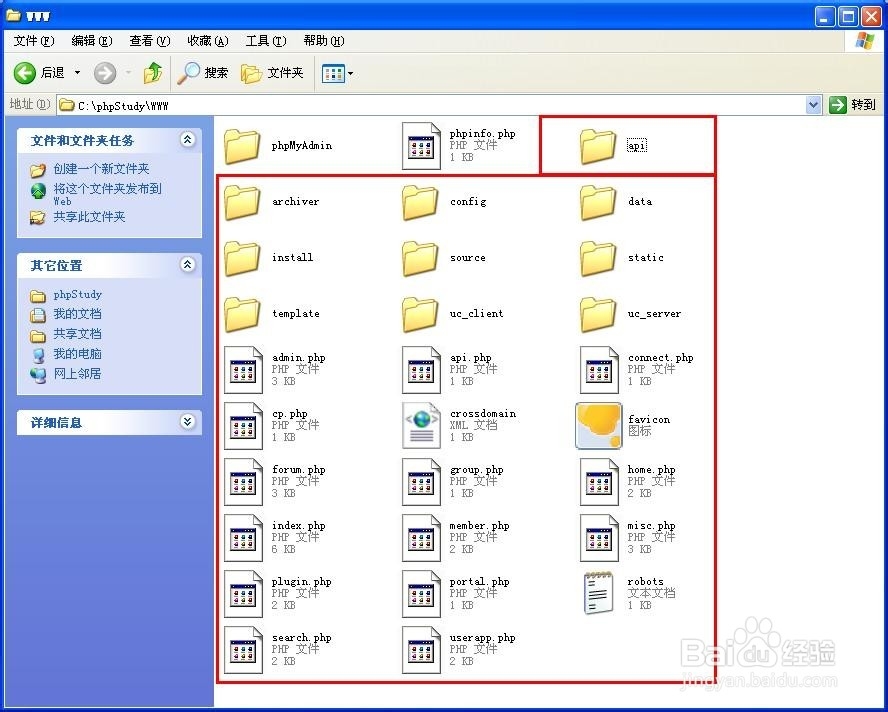Select the search.php file icon
Viewport: 888px width, 712px height.
tap(243, 650)
